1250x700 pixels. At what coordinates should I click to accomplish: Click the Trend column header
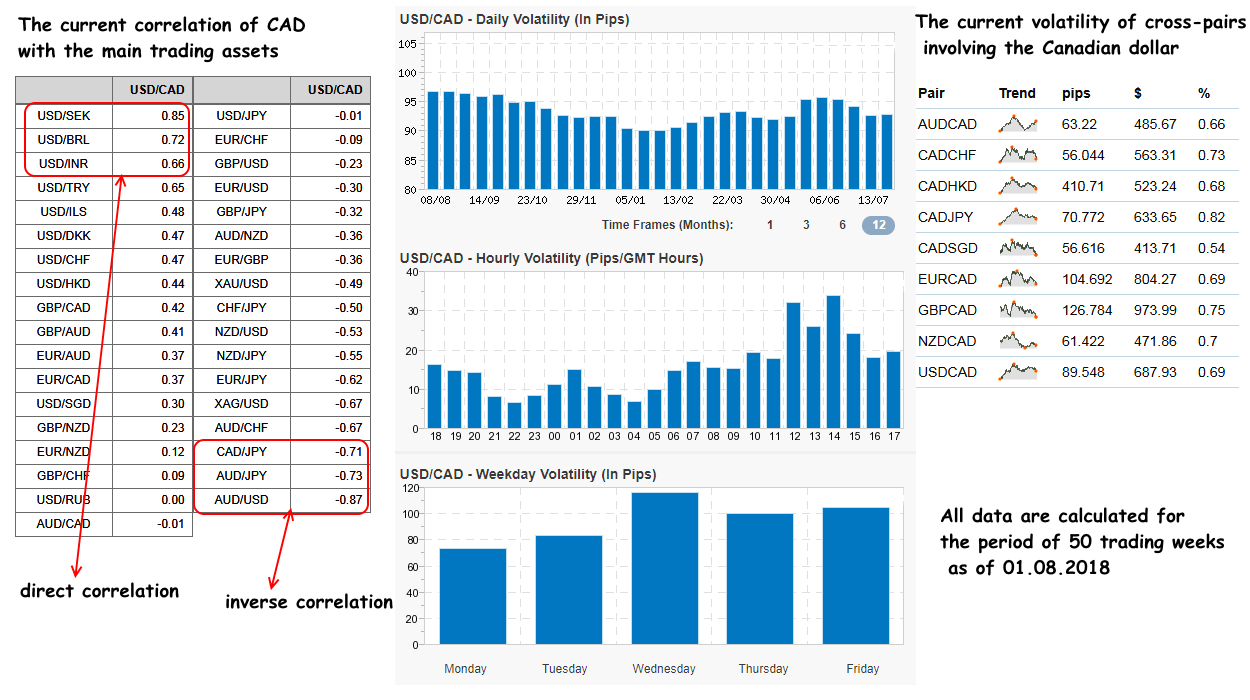tap(1017, 93)
